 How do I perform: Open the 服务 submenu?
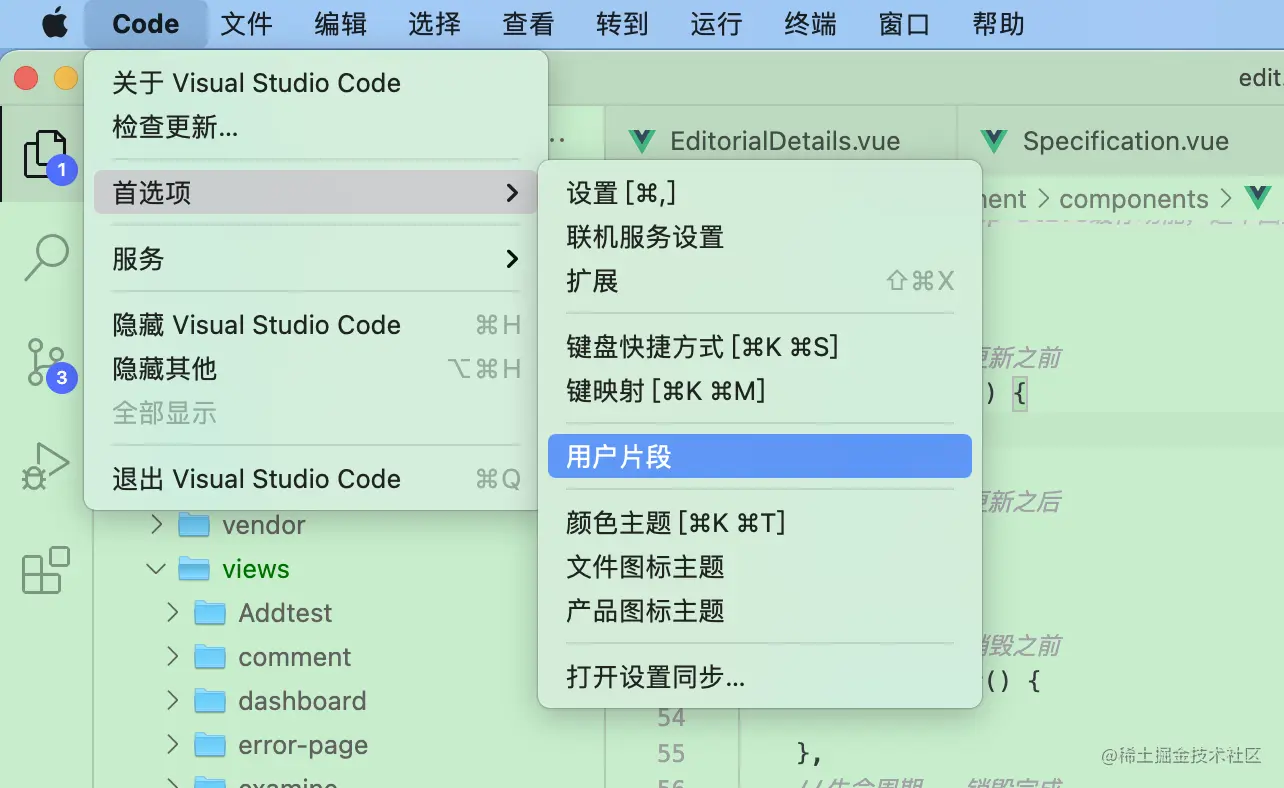tap(316, 259)
